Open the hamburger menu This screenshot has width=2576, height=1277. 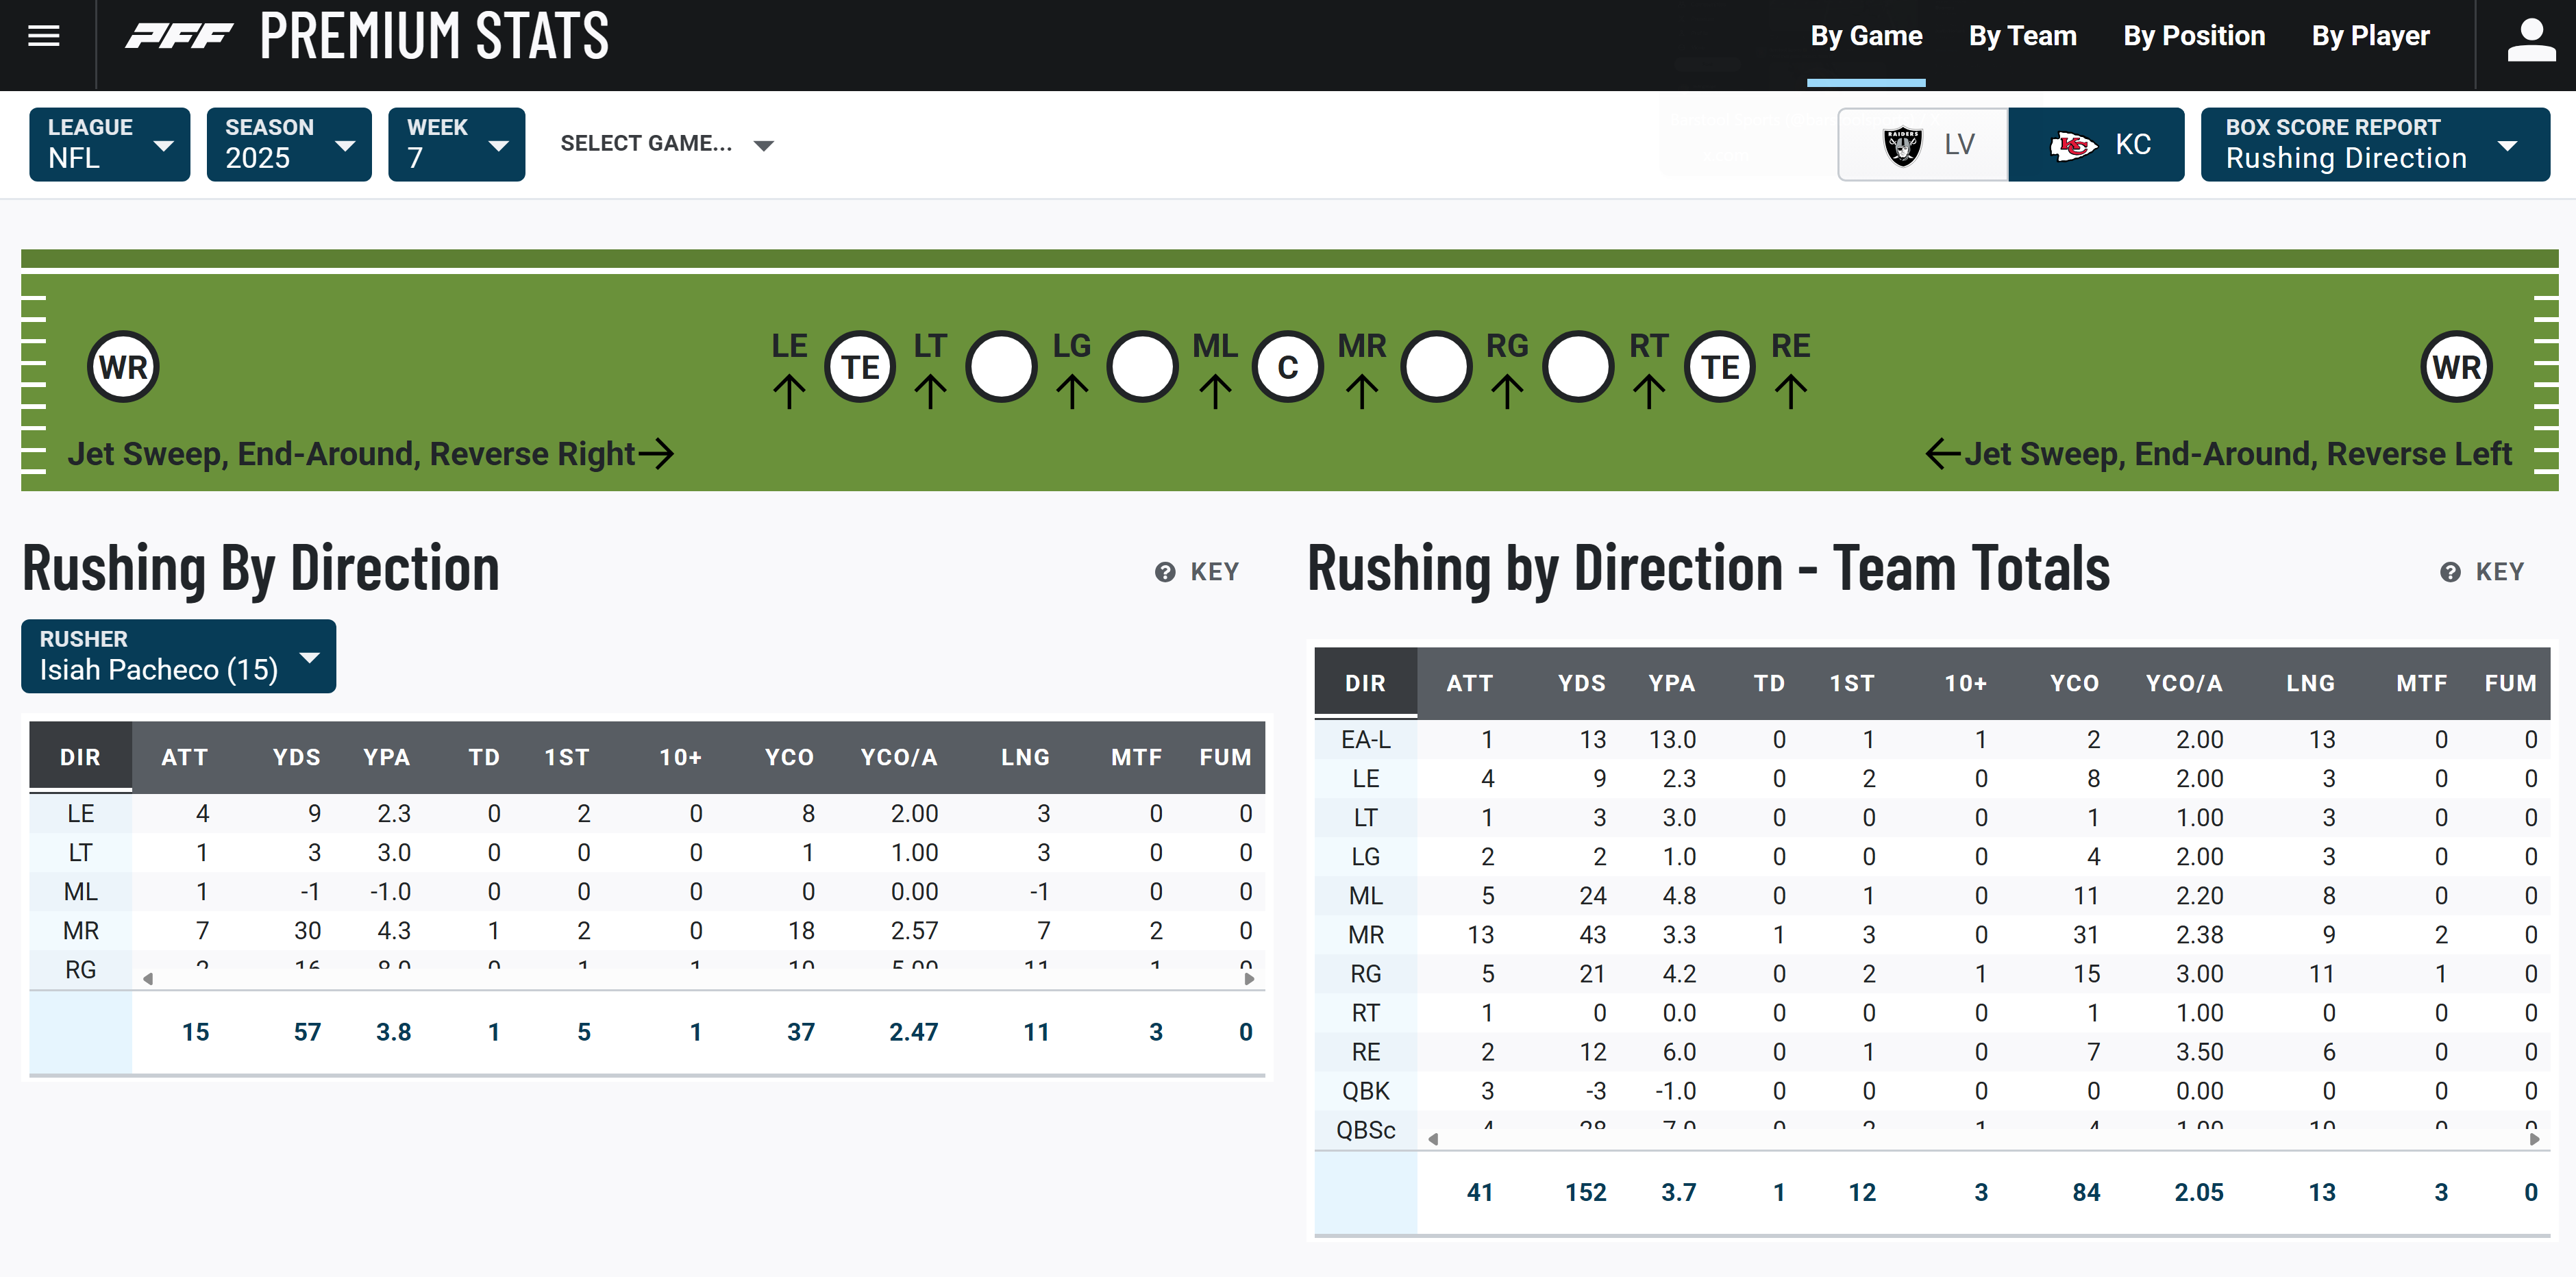tap(43, 37)
